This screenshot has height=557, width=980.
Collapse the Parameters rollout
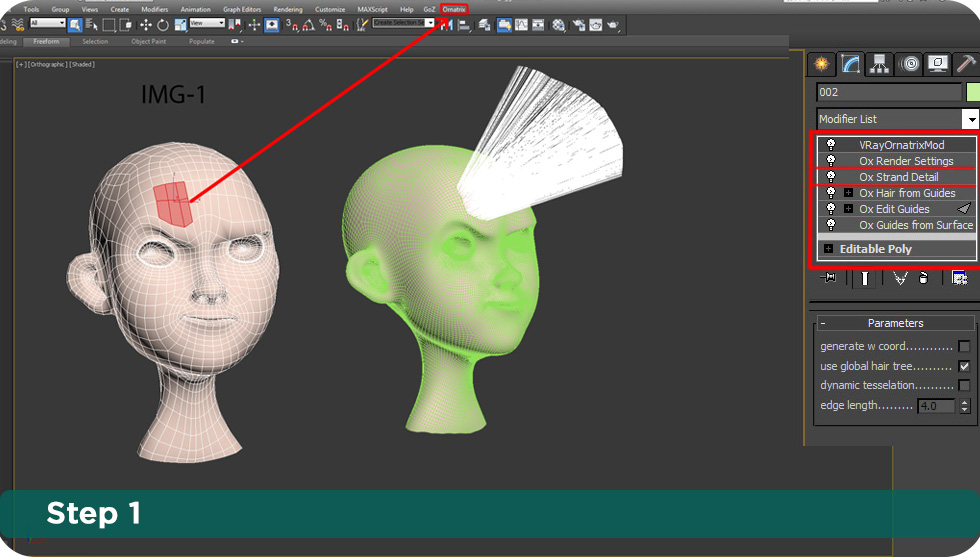[x=823, y=324]
